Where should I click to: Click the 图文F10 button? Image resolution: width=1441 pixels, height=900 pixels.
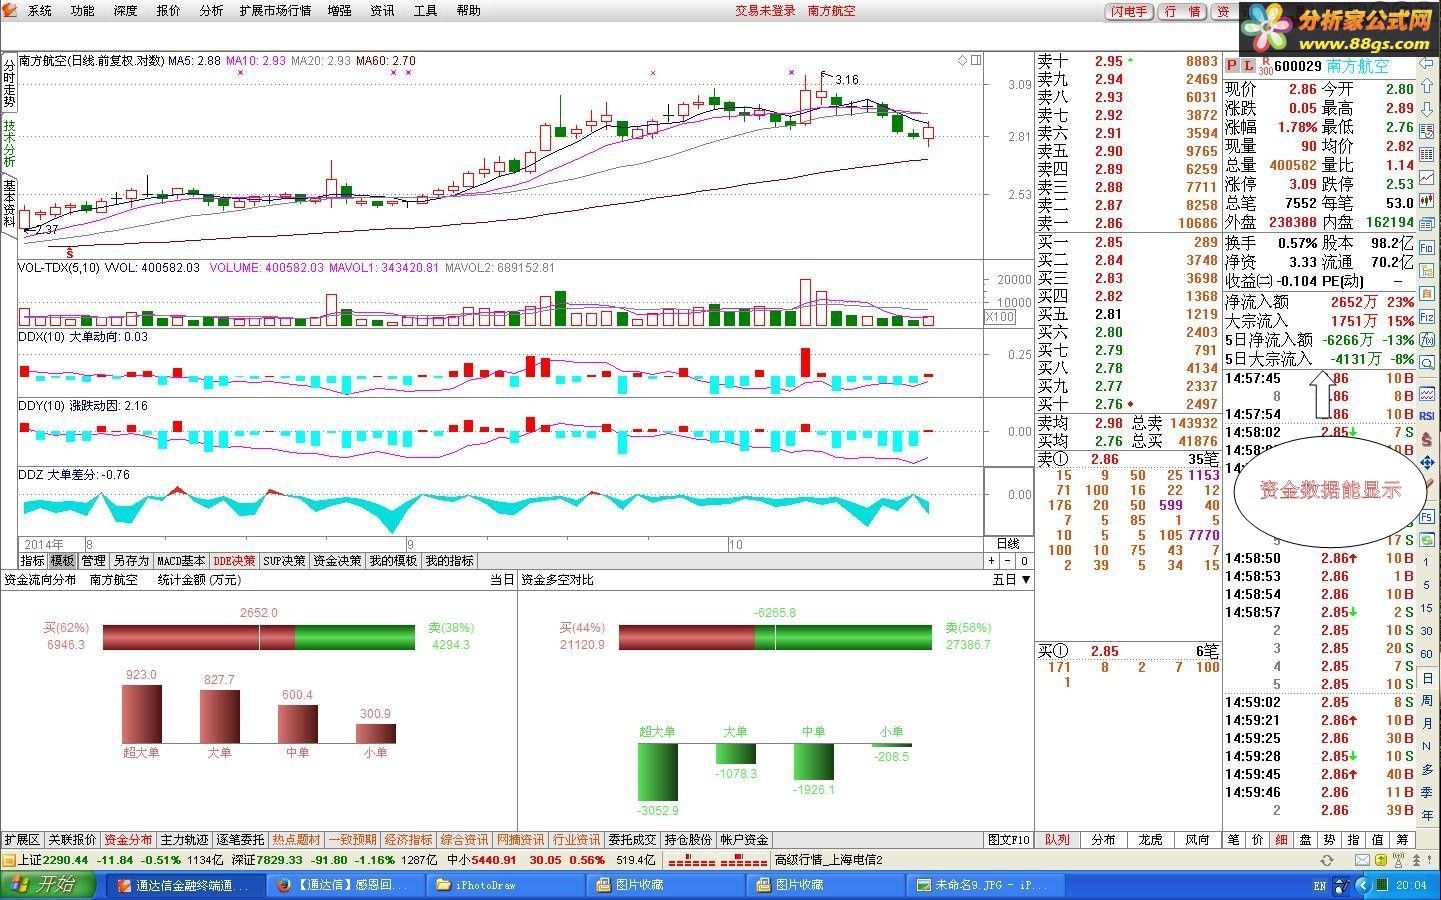tap(1009, 840)
